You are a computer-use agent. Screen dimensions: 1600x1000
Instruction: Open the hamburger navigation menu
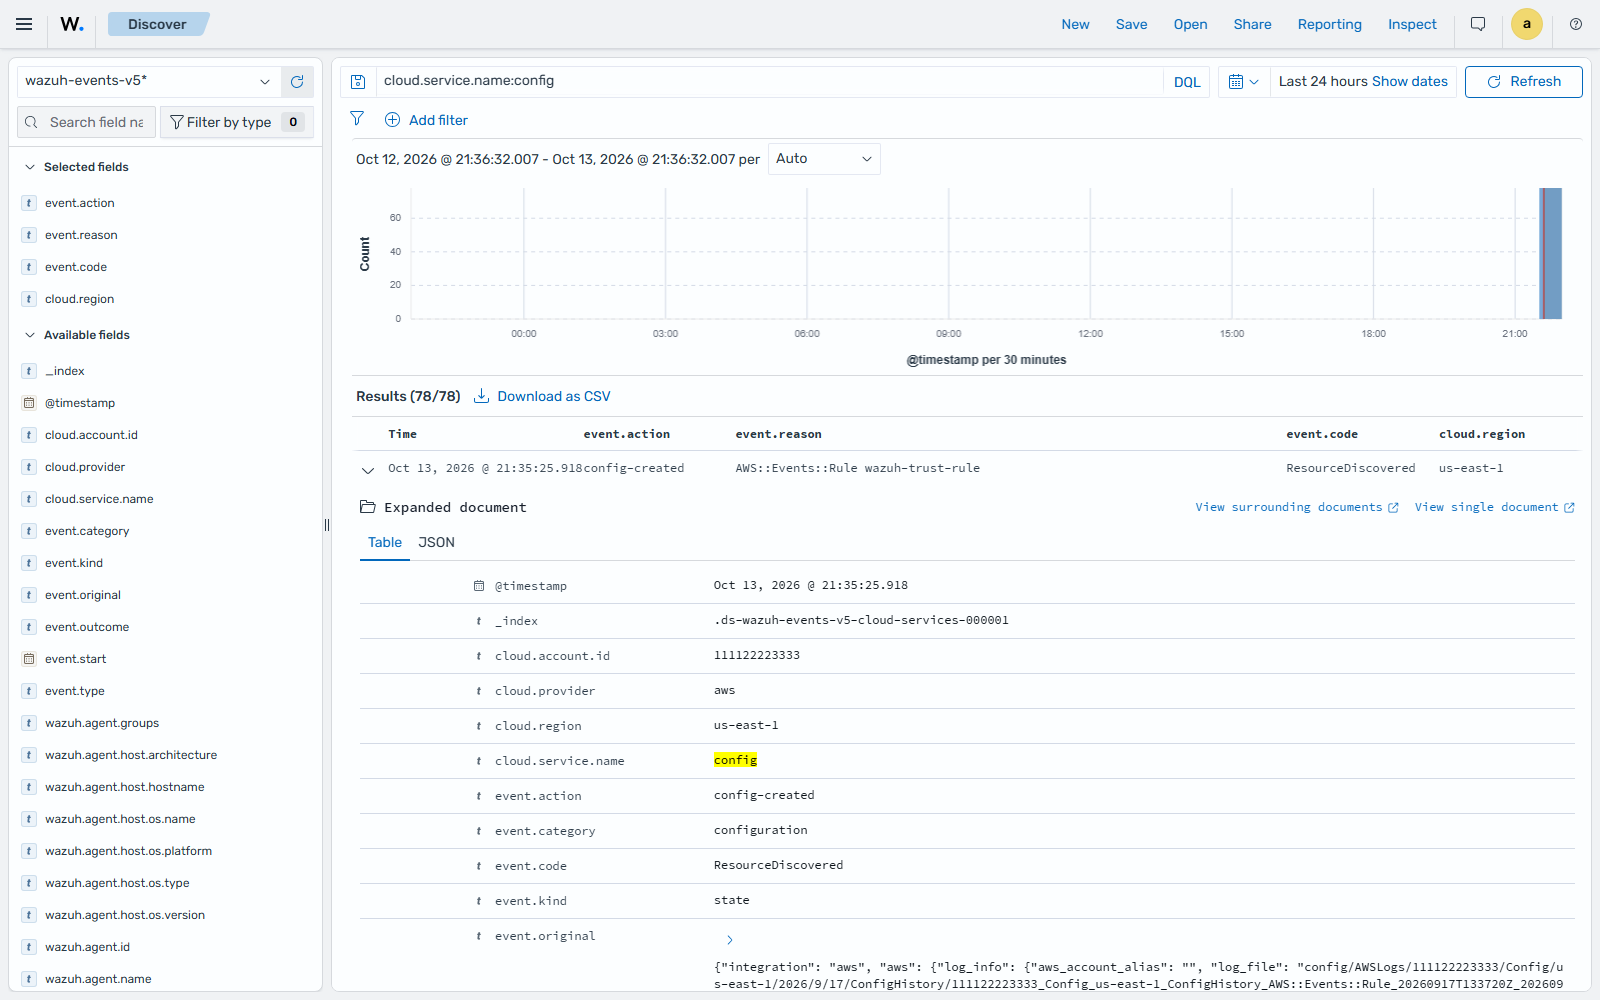(24, 24)
